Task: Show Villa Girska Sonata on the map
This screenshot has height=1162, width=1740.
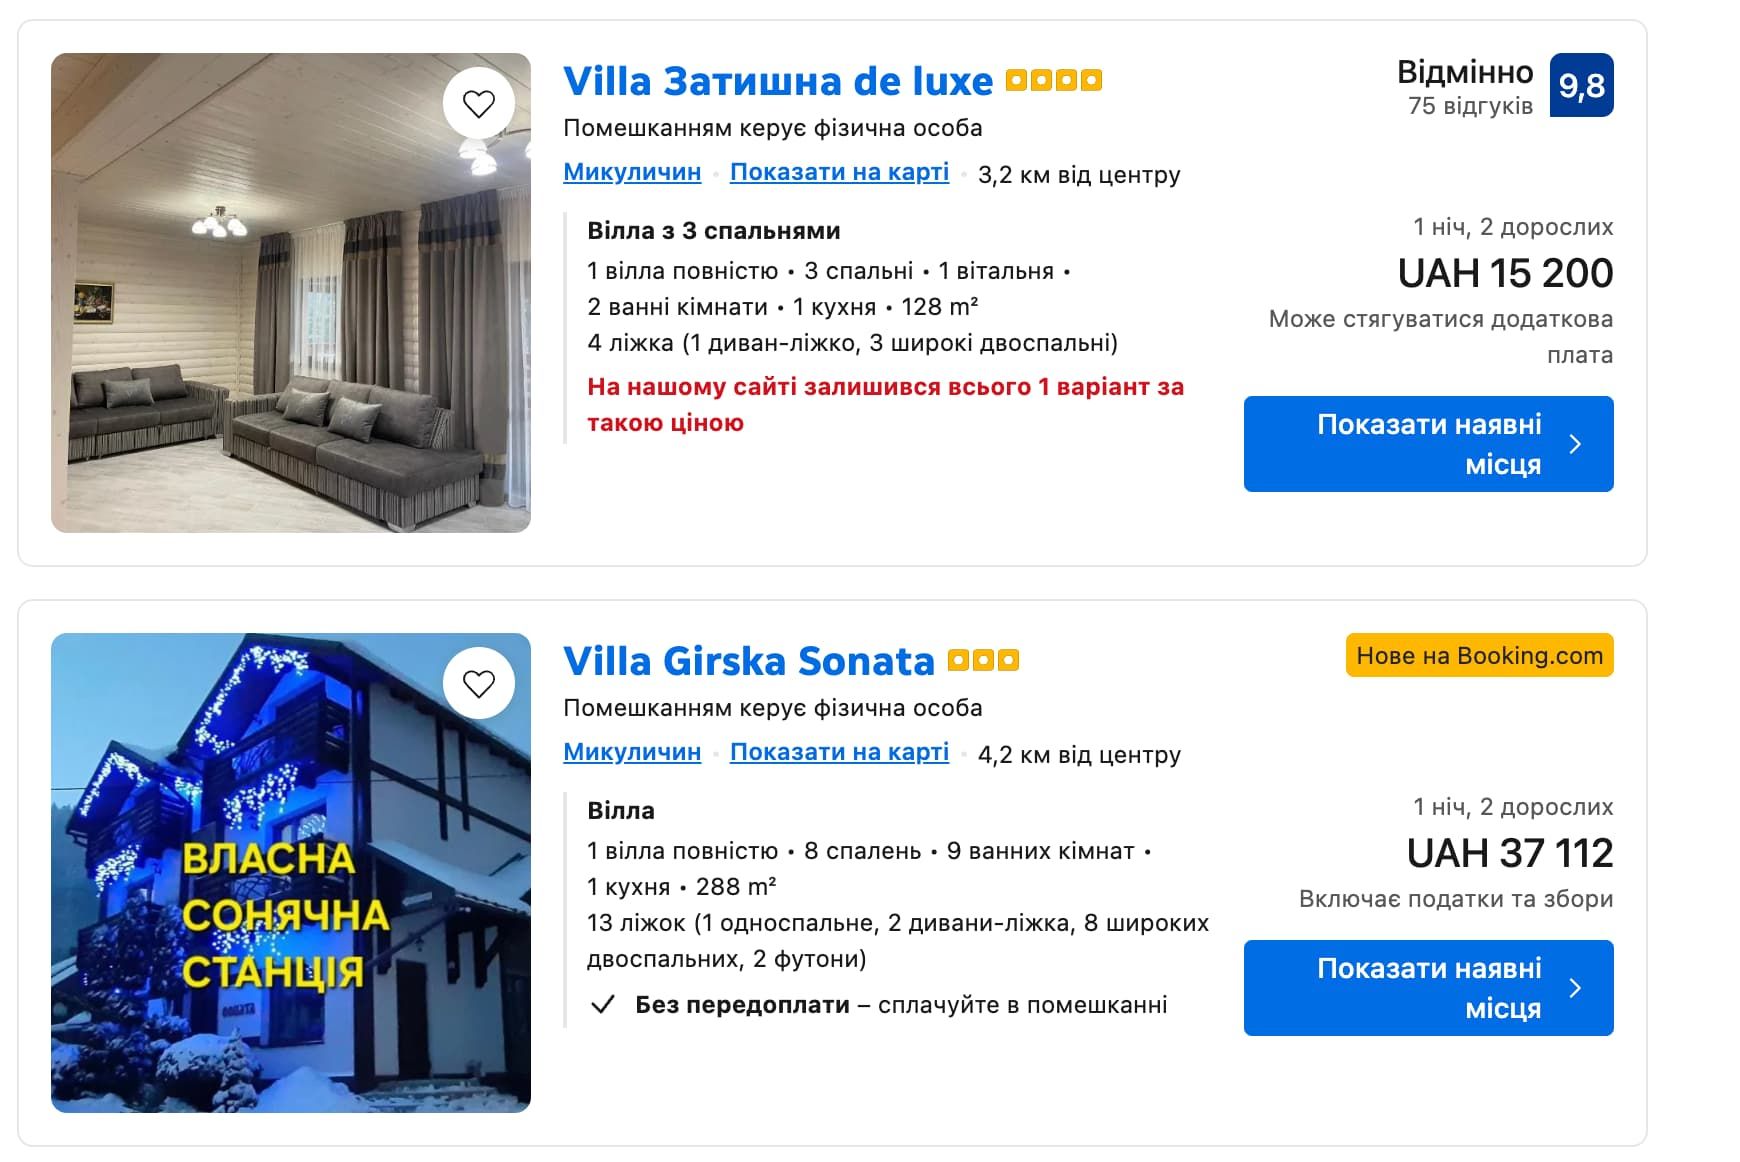Action: [x=839, y=752]
